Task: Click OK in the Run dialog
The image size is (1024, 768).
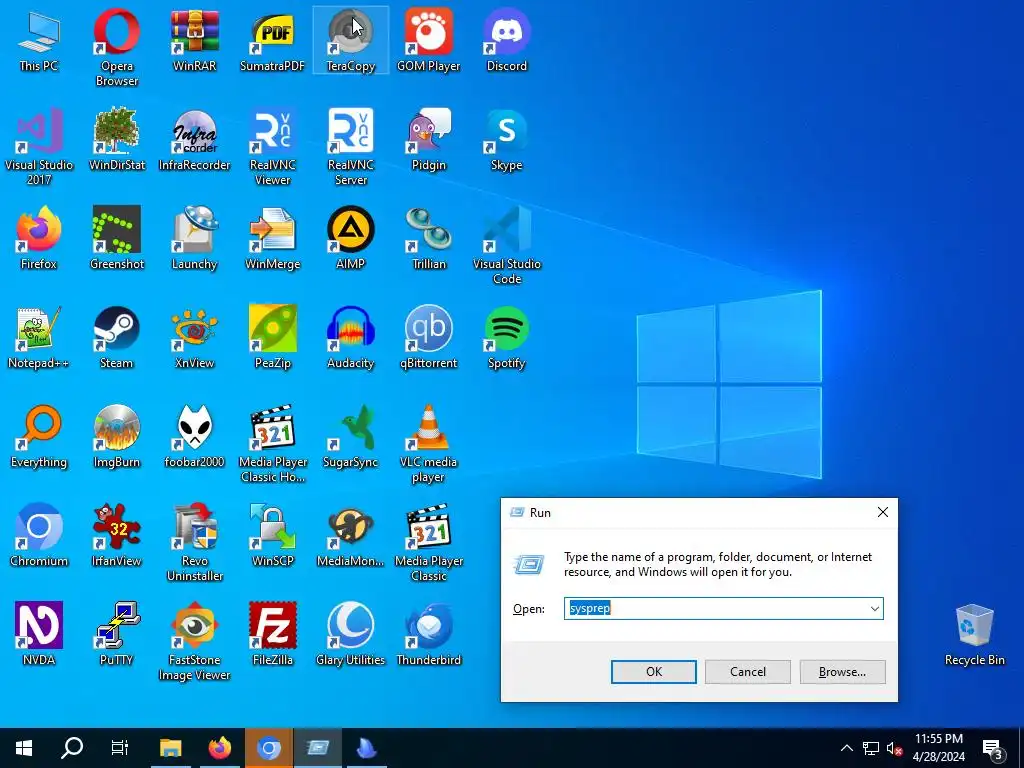Action: [x=654, y=672]
